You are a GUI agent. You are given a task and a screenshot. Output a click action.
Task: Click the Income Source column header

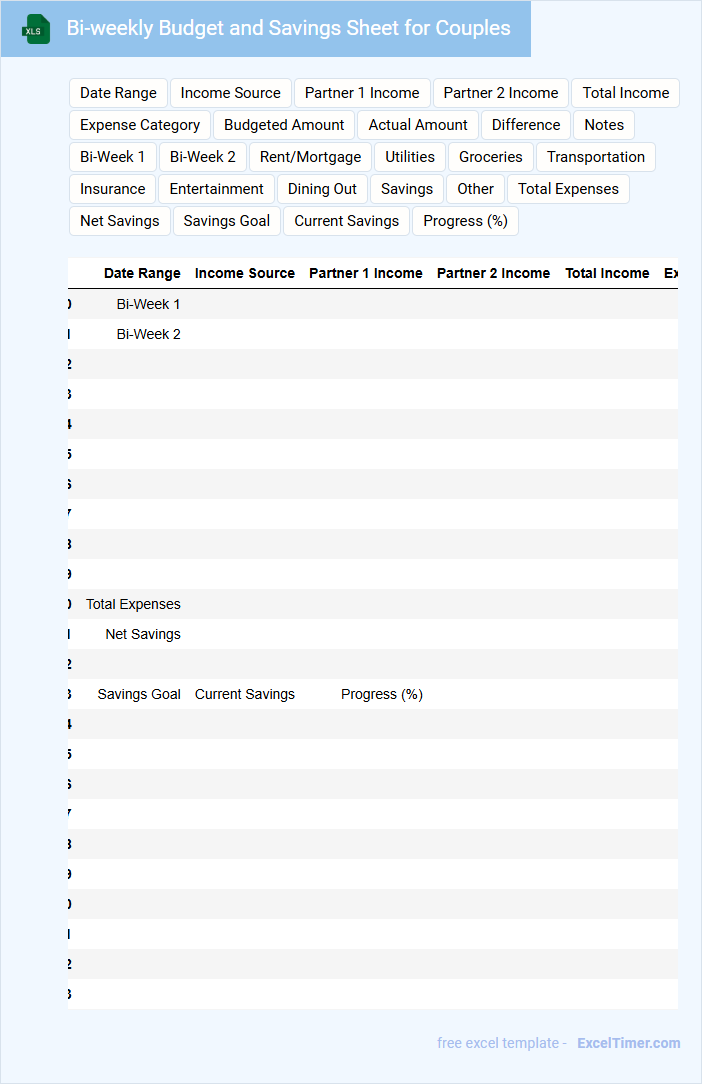(244, 273)
